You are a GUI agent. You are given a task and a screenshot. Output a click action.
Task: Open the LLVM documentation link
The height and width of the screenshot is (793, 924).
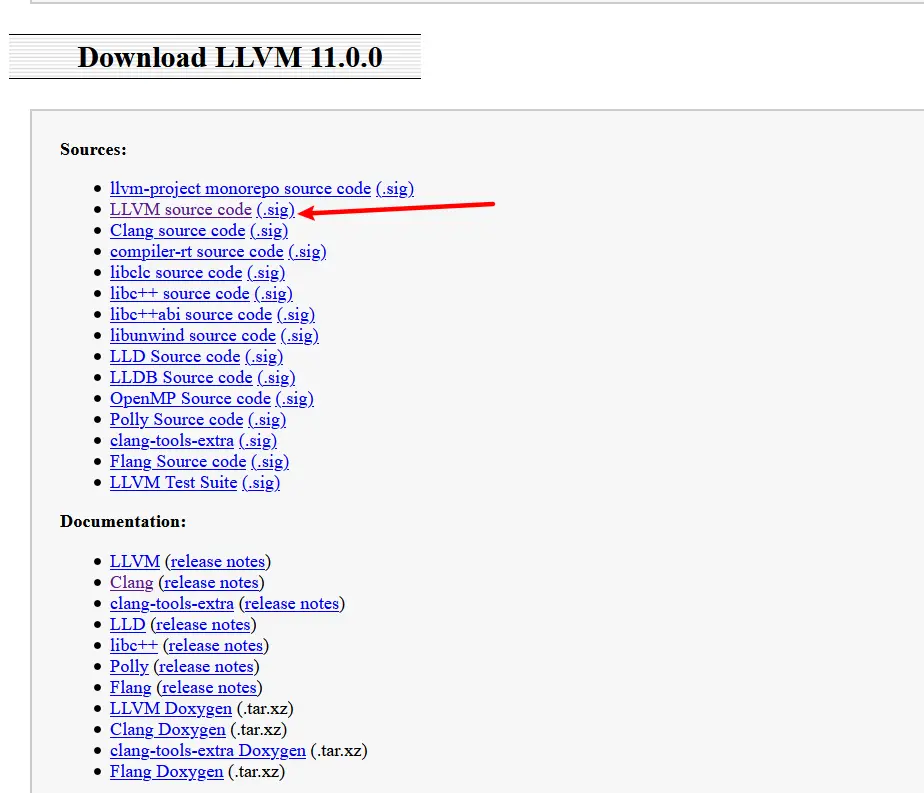(x=135, y=561)
